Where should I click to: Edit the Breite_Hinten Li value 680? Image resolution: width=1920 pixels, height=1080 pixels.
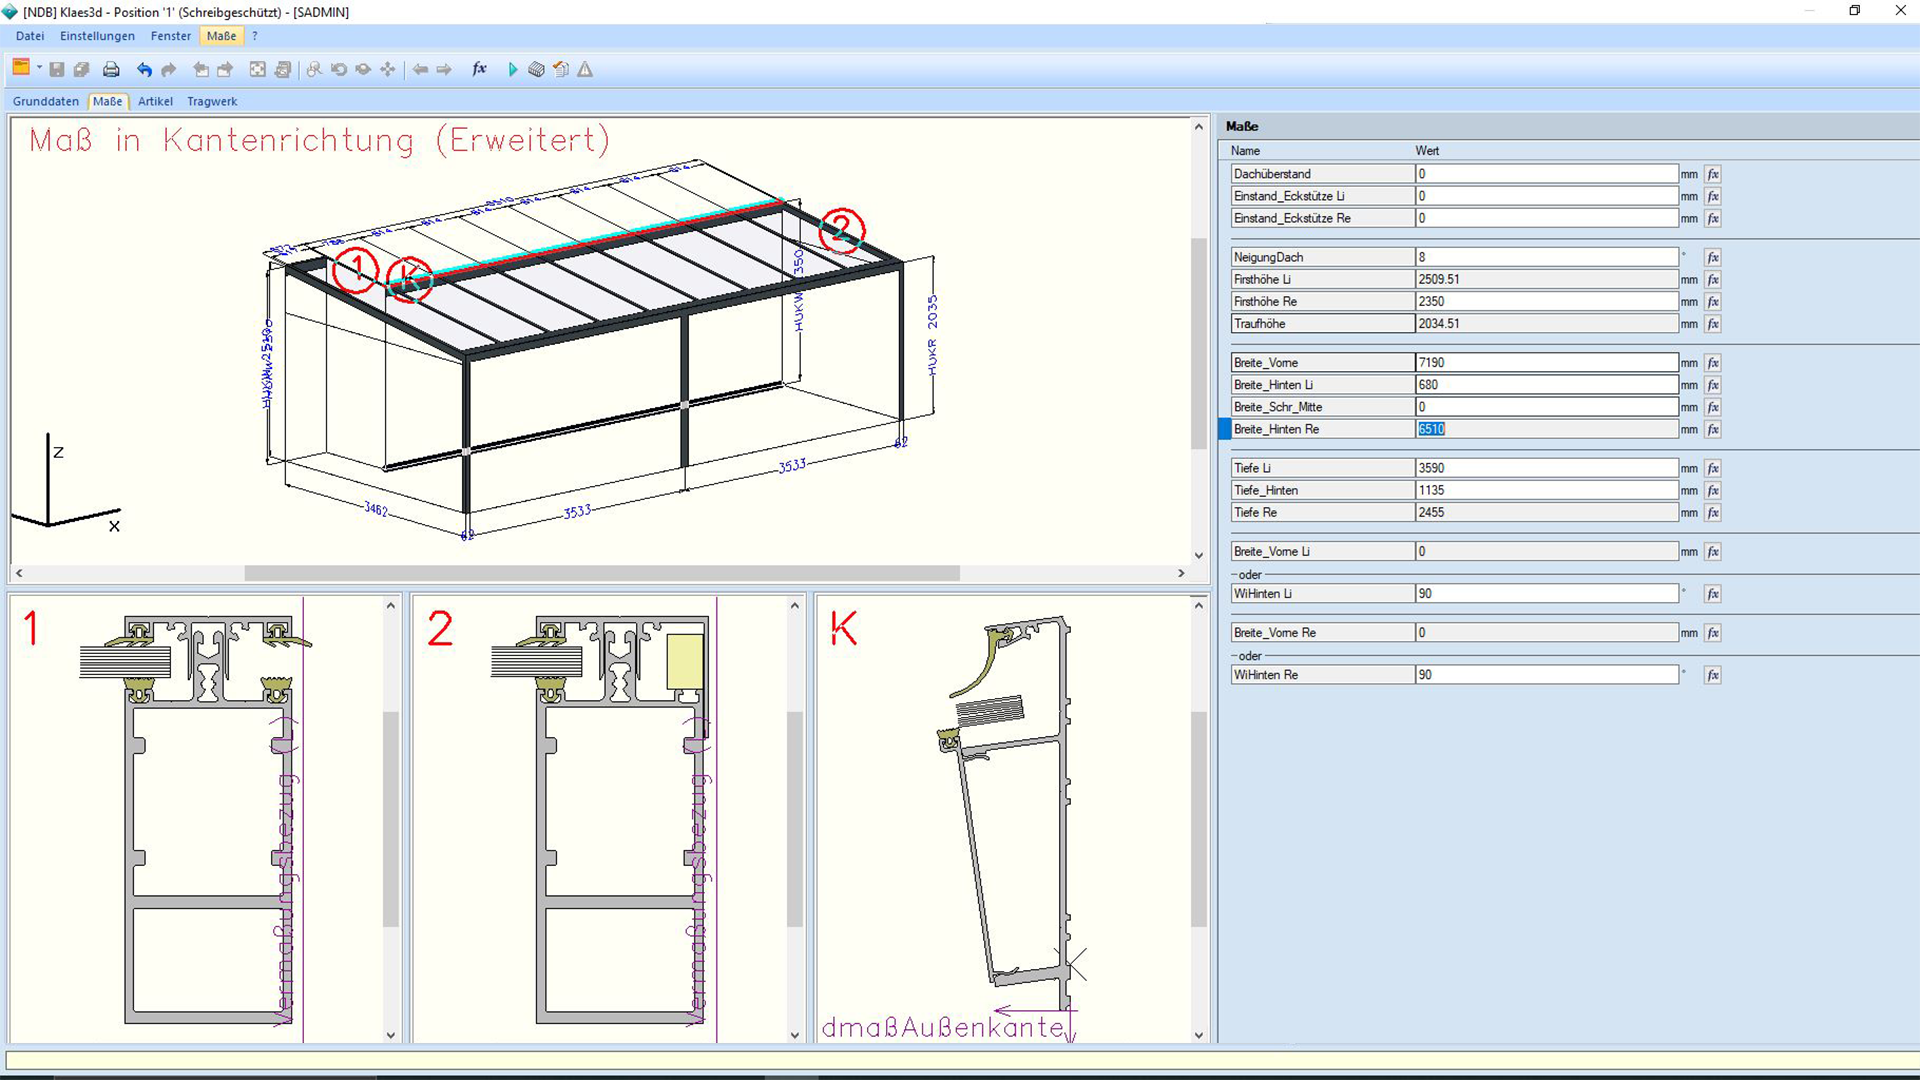[1546, 385]
